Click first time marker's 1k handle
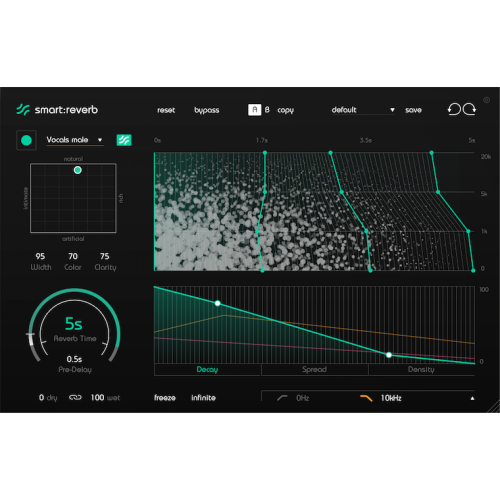The image size is (500, 500). (x=257, y=231)
